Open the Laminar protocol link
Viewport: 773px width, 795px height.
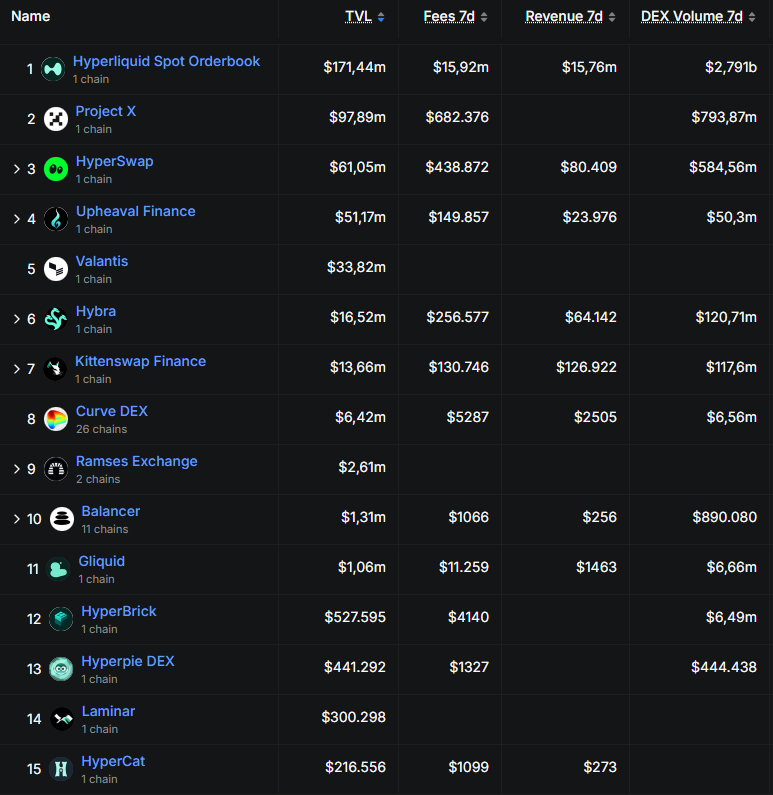(108, 711)
